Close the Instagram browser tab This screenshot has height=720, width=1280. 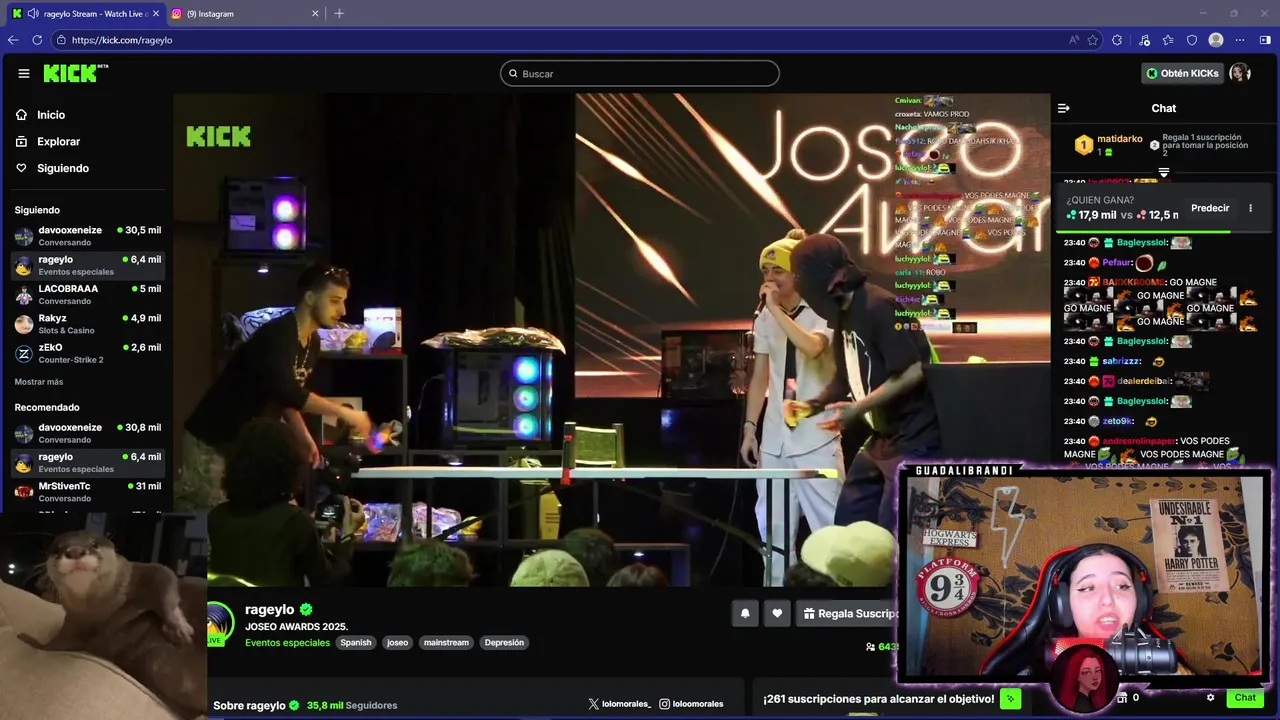pyautogui.click(x=315, y=13)
